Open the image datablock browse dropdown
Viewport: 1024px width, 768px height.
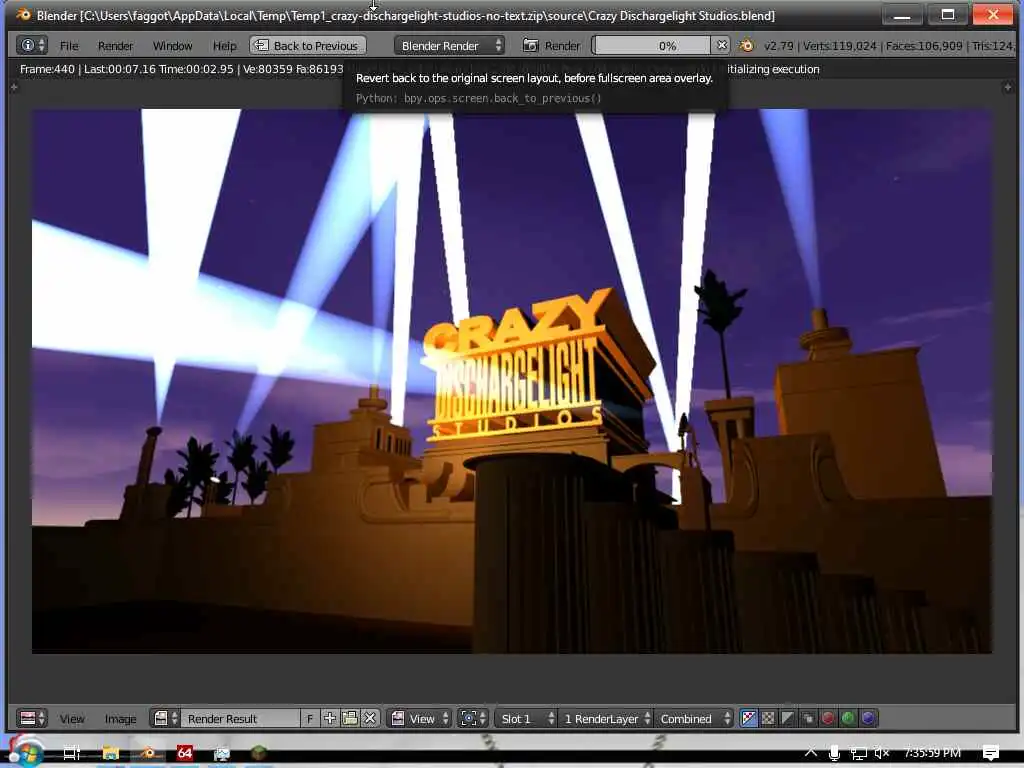(165, 718)
